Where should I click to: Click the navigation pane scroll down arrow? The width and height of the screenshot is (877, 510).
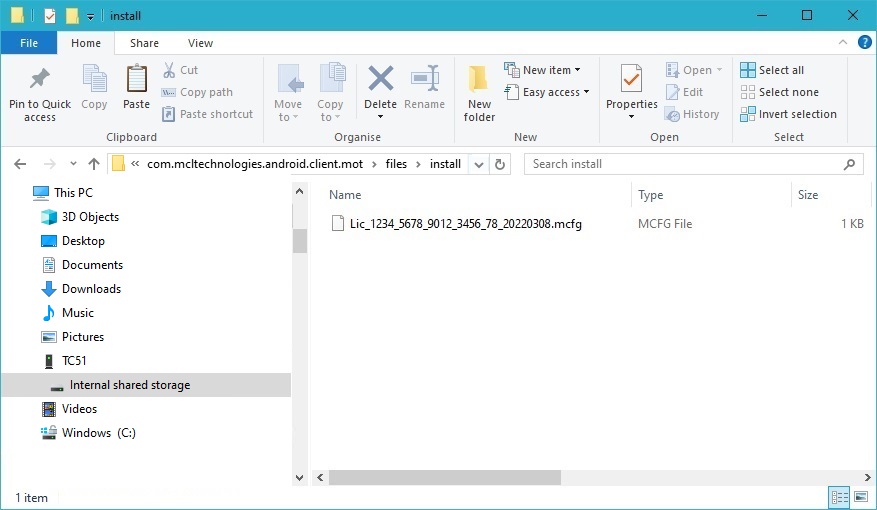pos(299,478)
